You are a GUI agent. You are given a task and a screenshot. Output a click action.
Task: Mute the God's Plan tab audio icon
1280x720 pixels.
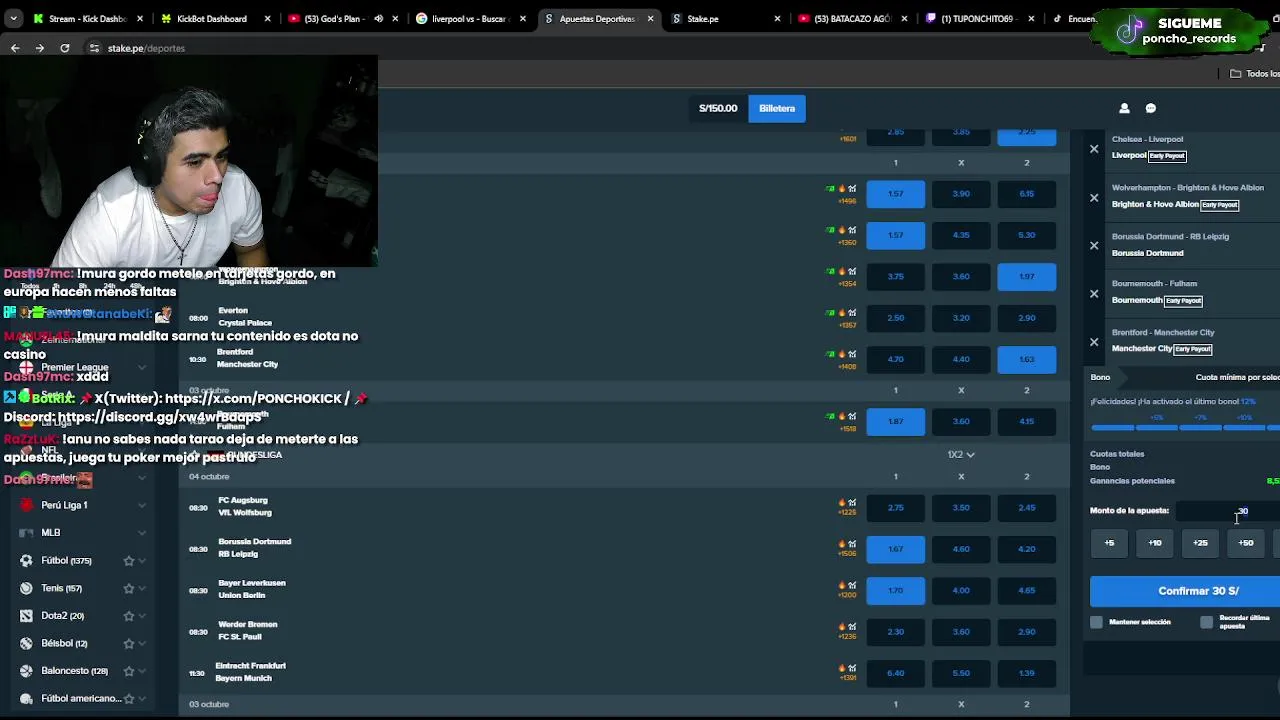pyautogui.click(x=378, y=18)
